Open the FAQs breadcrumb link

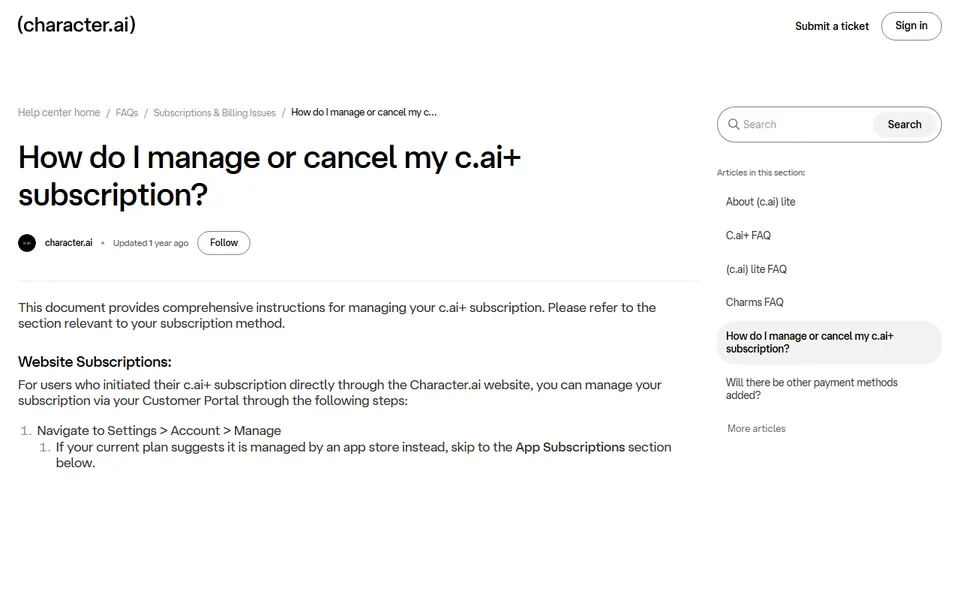(127, 113)
